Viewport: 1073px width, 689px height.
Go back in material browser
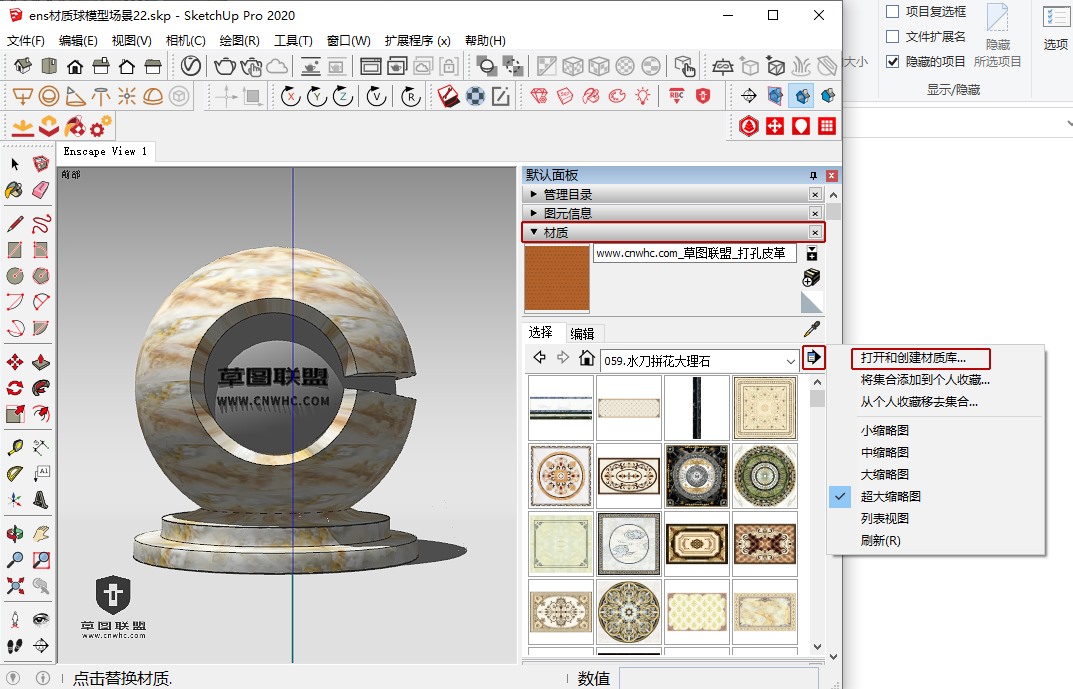[540, 357]
